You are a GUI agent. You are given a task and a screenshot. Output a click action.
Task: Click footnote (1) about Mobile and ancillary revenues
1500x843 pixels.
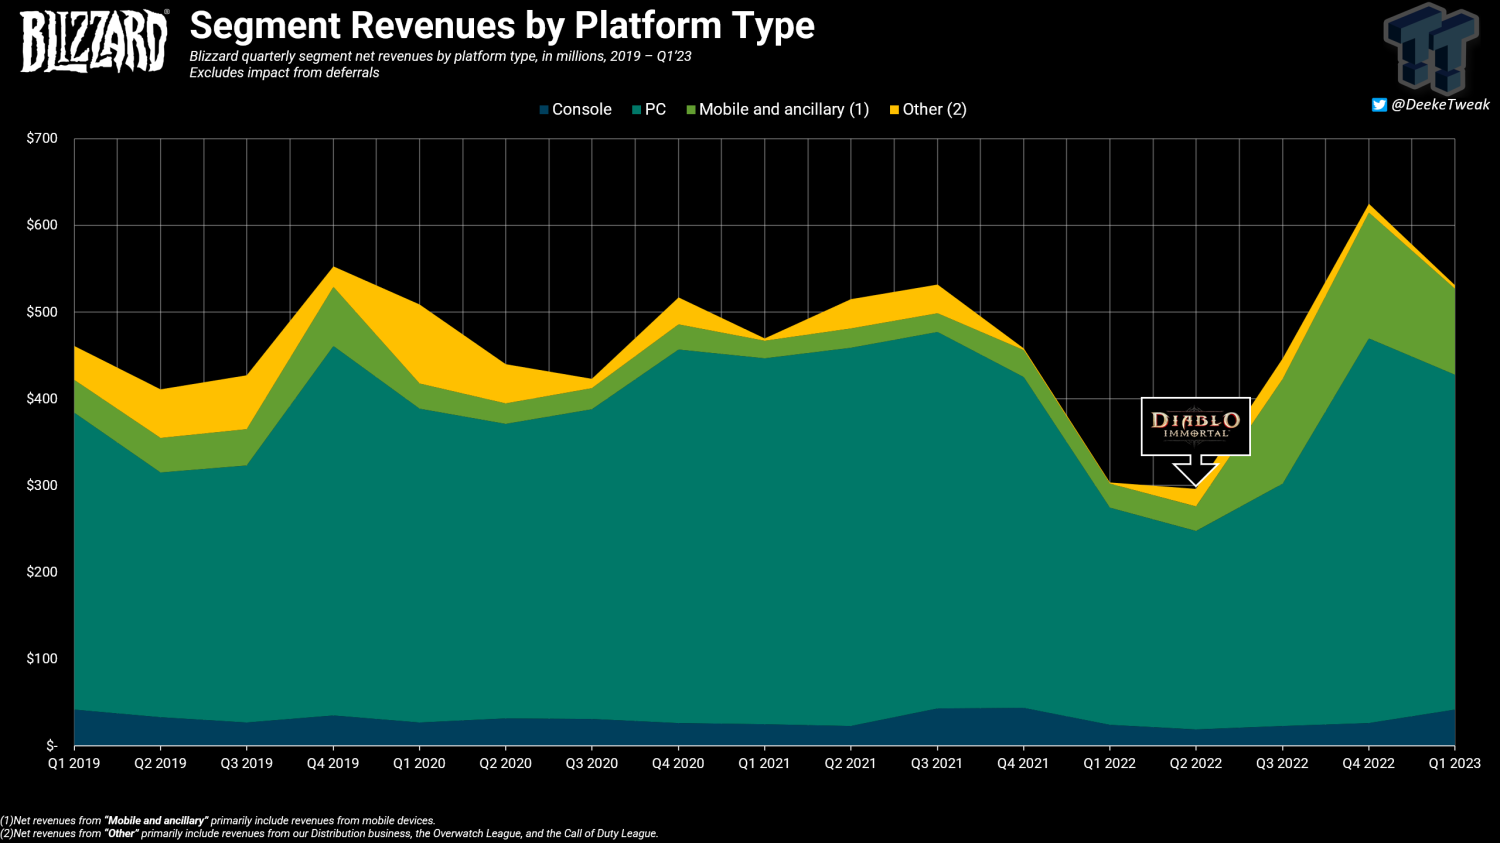pyautogui.click(x=218, y=821)
